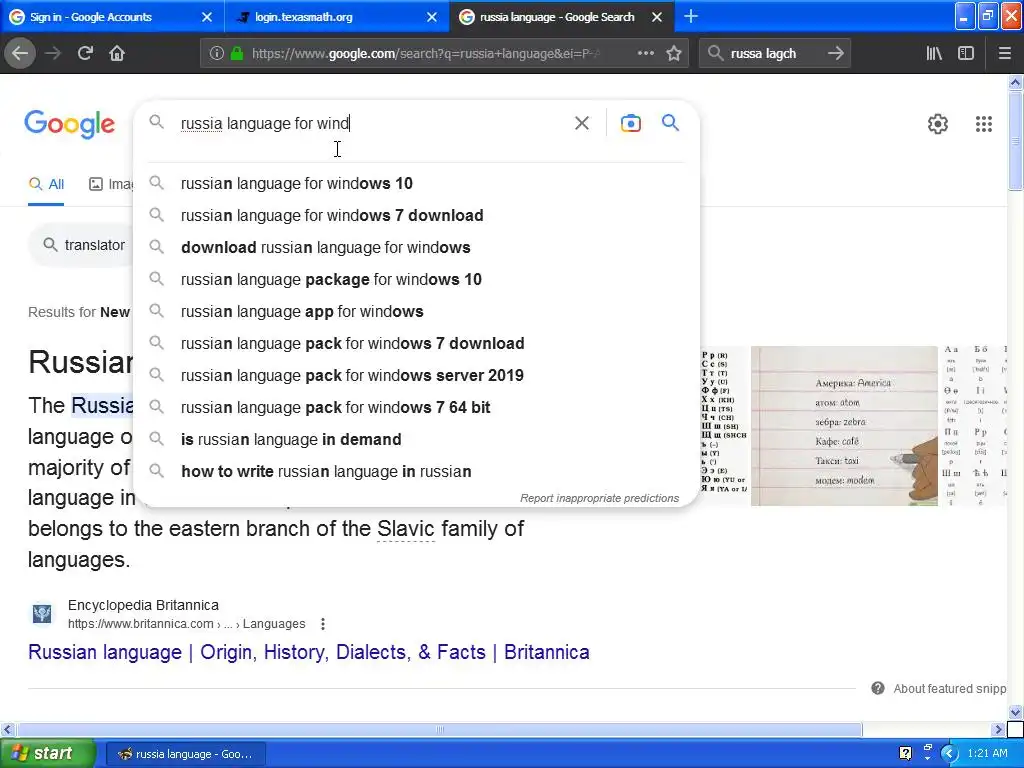1024x768 pixels.
Task: Click the About featured snippets link
Action: [x=950, y=688]
